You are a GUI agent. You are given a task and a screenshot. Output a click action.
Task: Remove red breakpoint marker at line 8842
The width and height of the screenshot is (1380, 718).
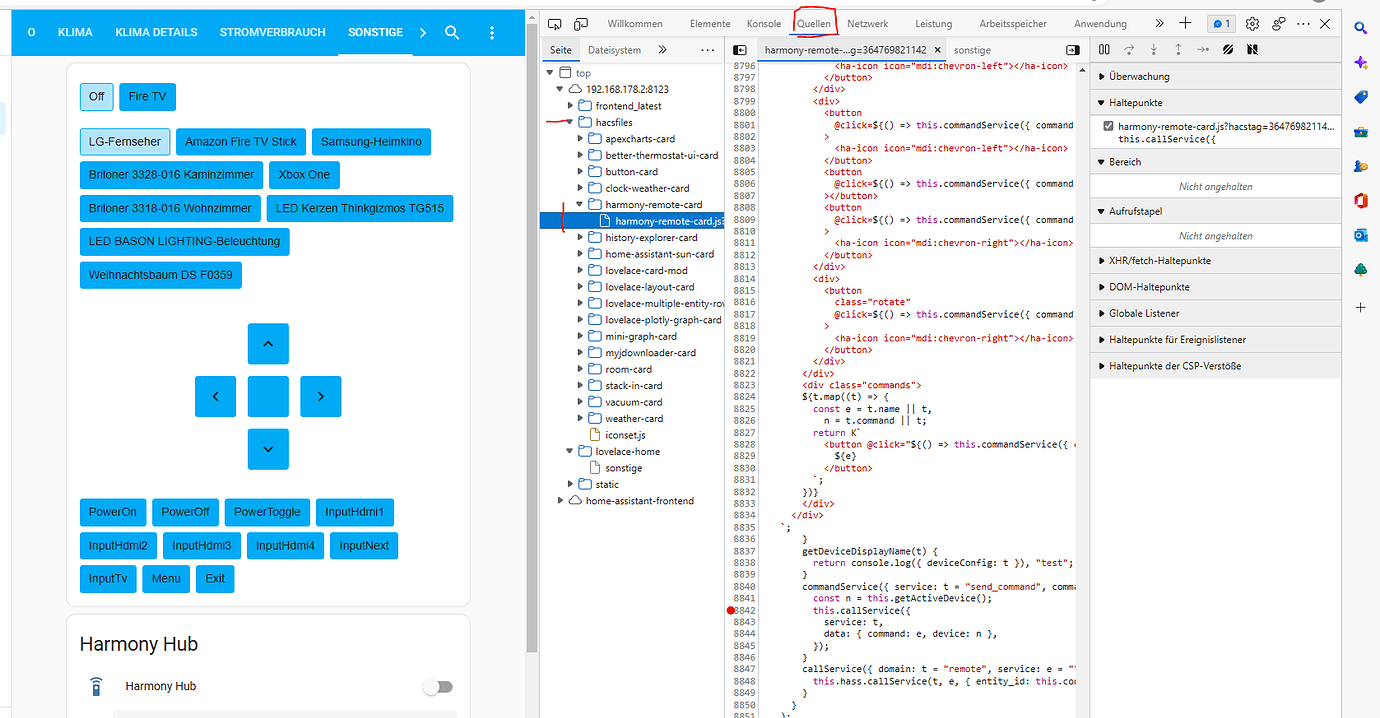coord(731,610)
